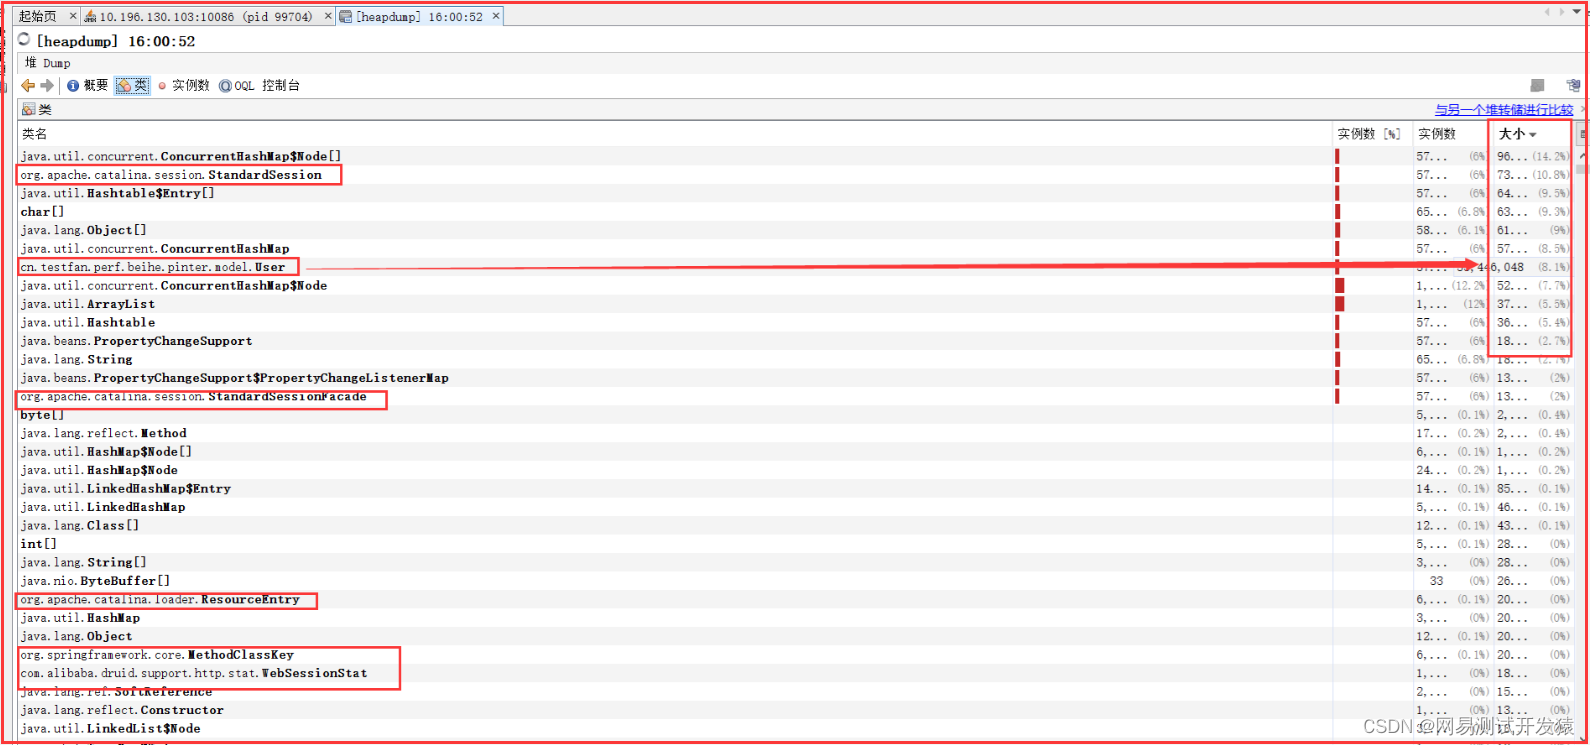Click the rightmost toolbar icon above the compare link
This screenshot has width=1590, height=745.
(x=1573, y=86)
